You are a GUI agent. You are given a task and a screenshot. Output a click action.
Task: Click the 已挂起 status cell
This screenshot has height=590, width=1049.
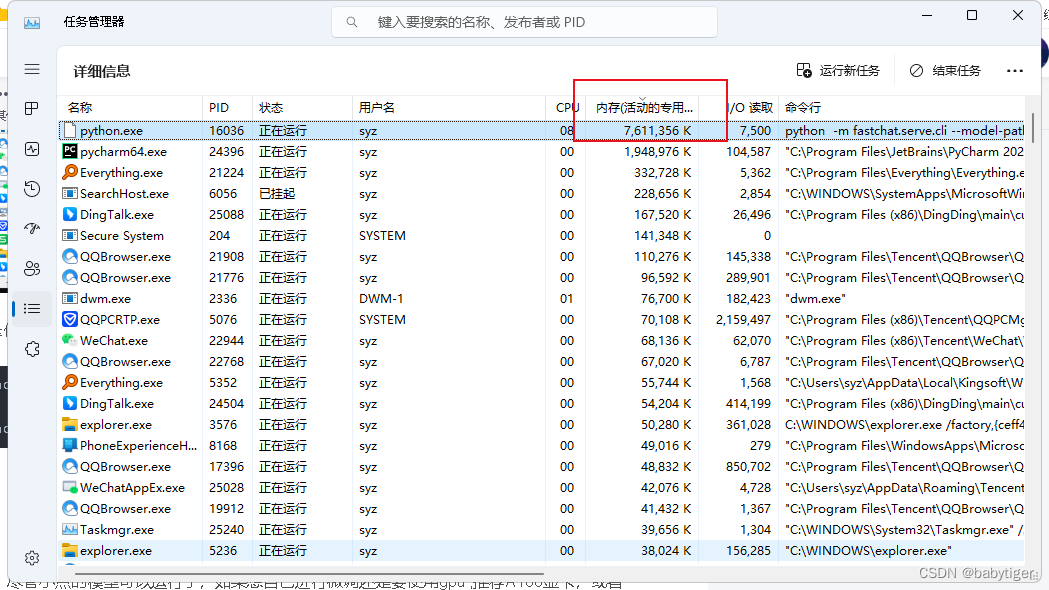click(x=277, y=194)
